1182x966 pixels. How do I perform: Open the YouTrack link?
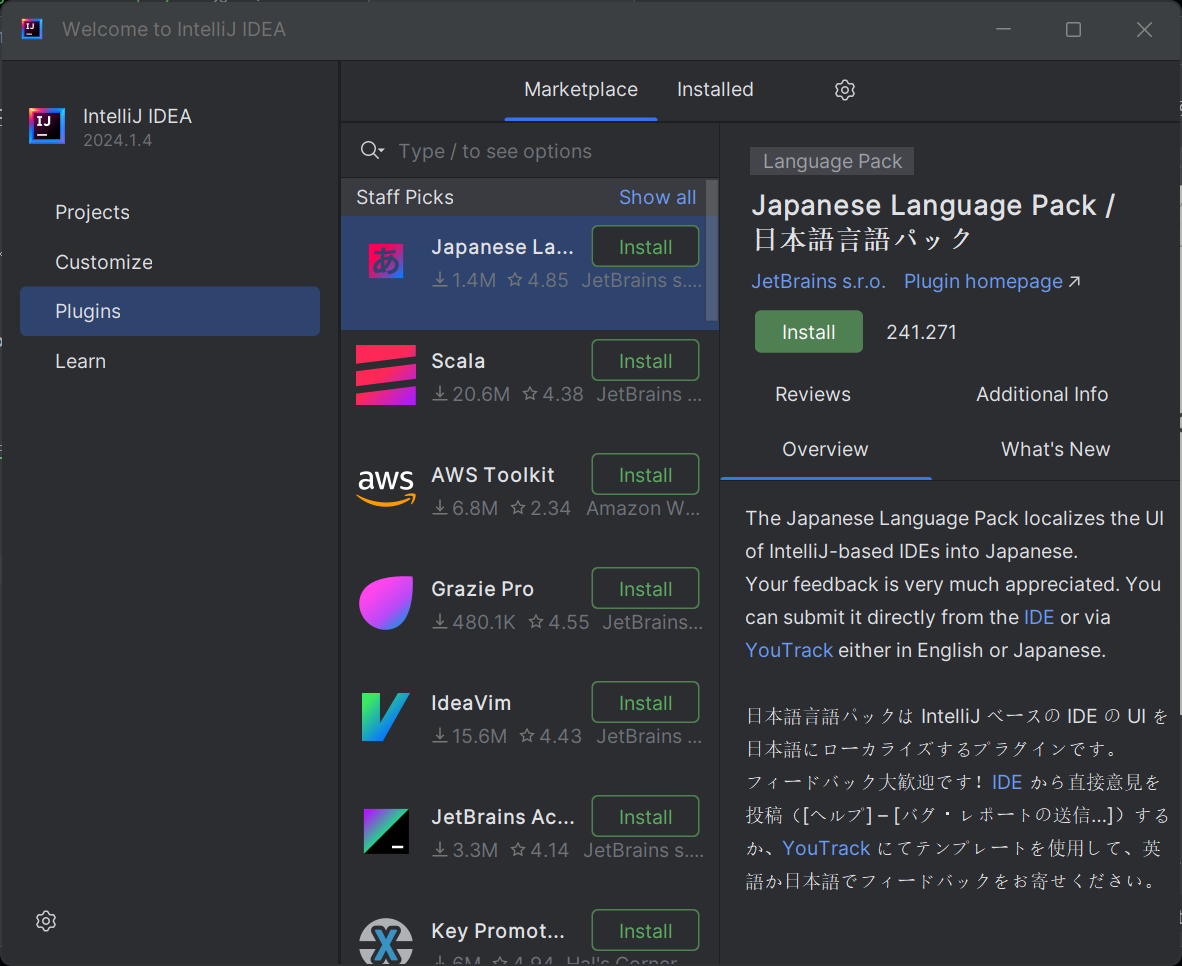point(789,650)
